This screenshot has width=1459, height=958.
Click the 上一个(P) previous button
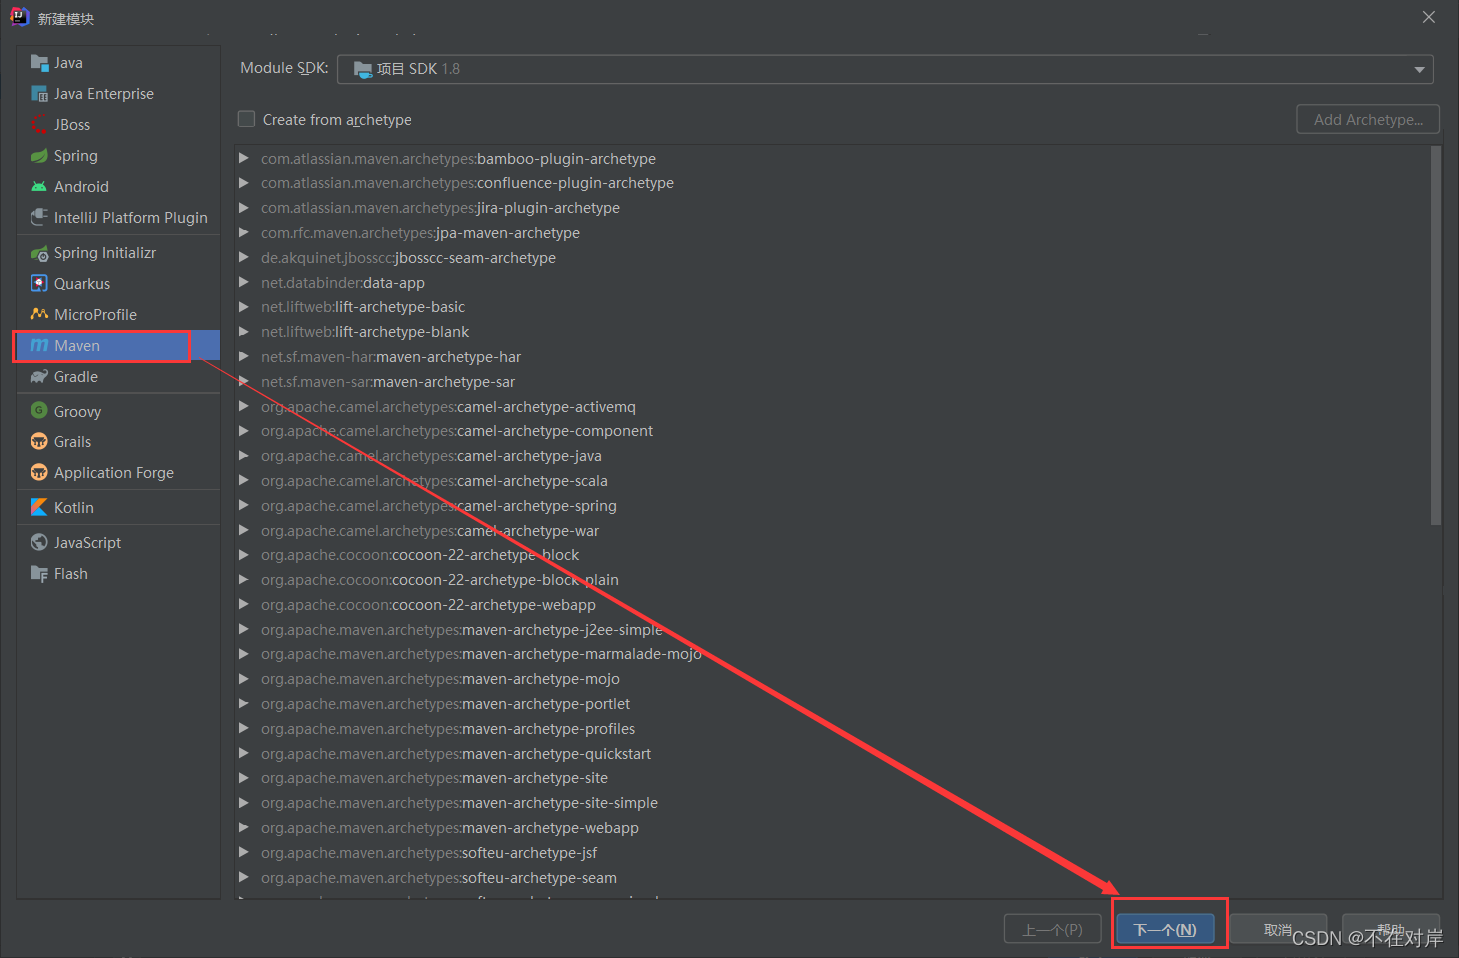point(1052,929)
